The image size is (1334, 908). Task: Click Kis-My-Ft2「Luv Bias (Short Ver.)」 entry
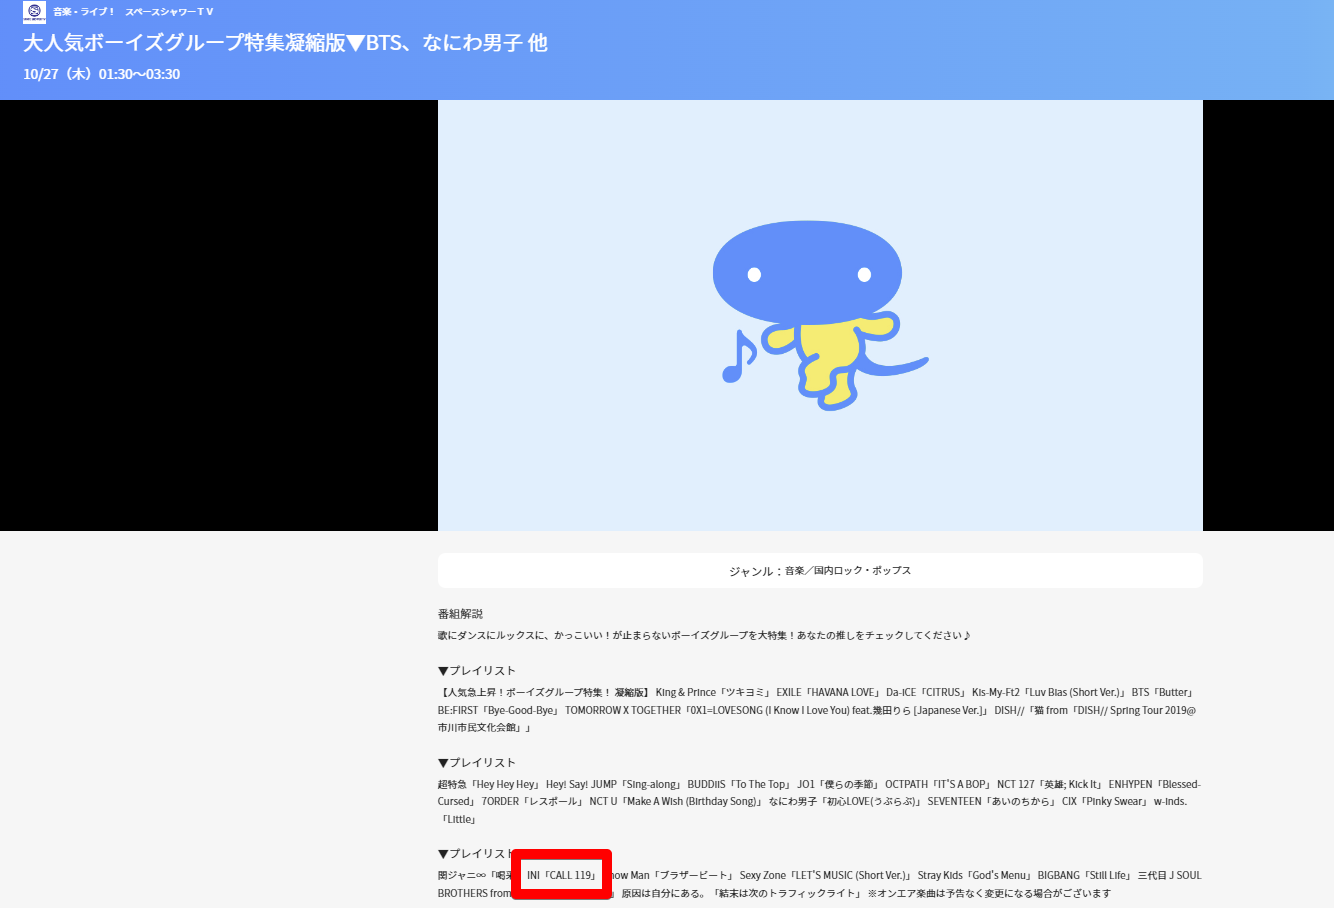click(1049, 693)
